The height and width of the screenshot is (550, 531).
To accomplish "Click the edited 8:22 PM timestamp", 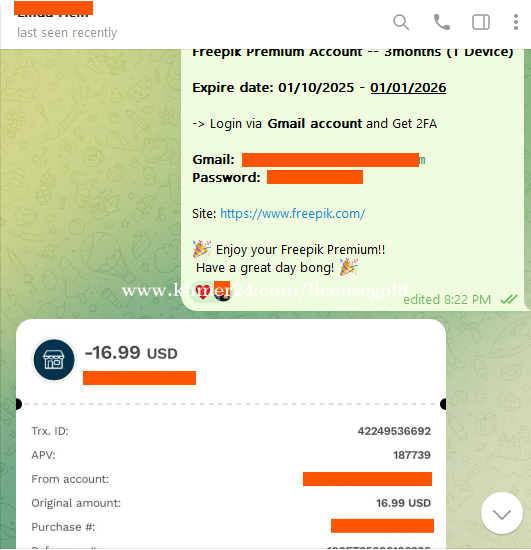I will [x=447, y=300].
